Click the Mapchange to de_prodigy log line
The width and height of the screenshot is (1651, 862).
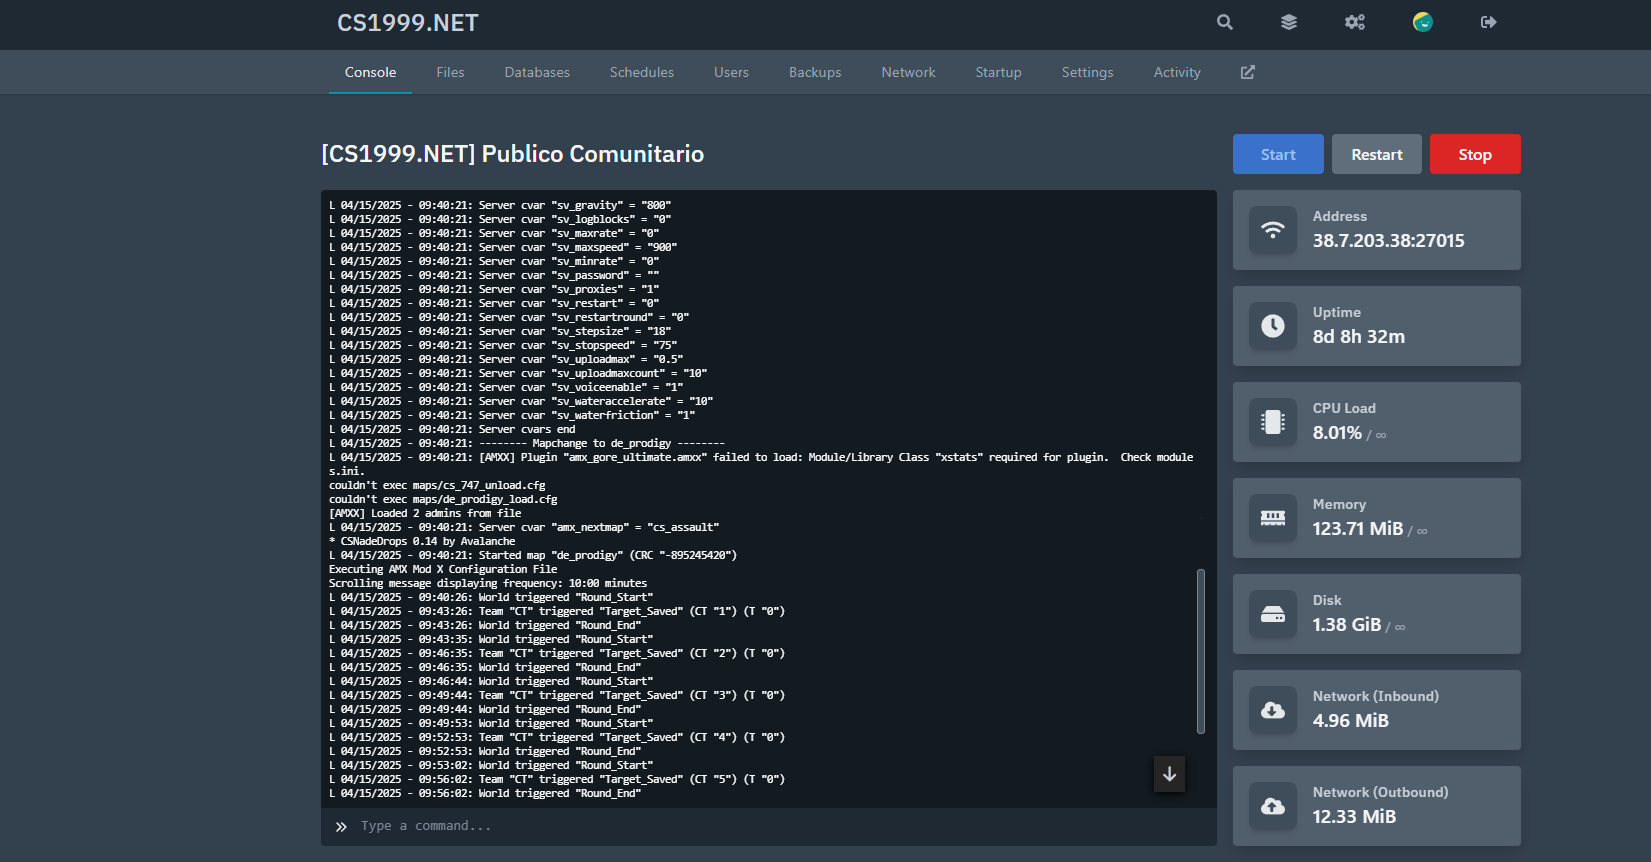[527, 443]
